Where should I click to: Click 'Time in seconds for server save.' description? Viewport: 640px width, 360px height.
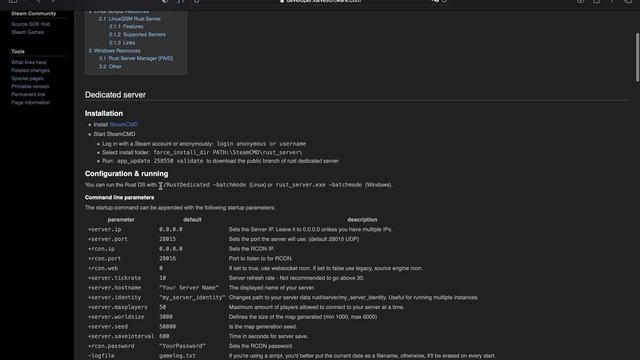(268, 336)
